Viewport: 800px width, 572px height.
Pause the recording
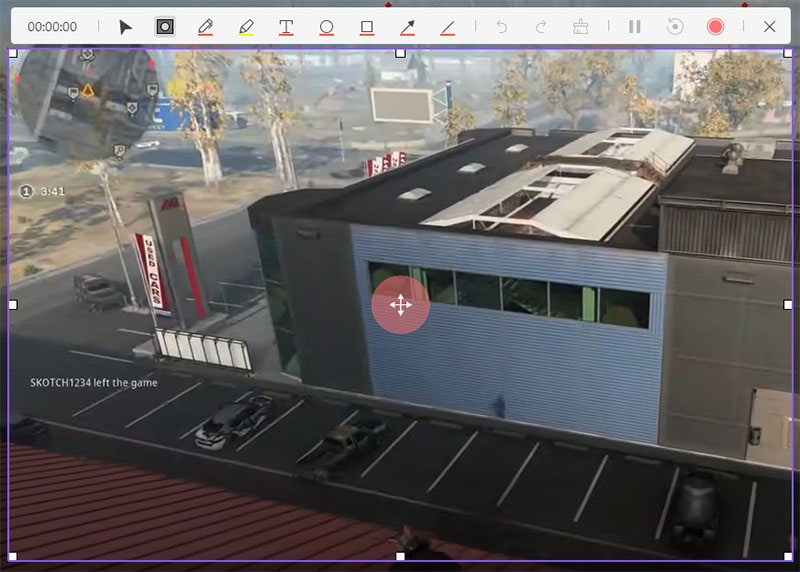pyautogui.click(x=635, y=27)
